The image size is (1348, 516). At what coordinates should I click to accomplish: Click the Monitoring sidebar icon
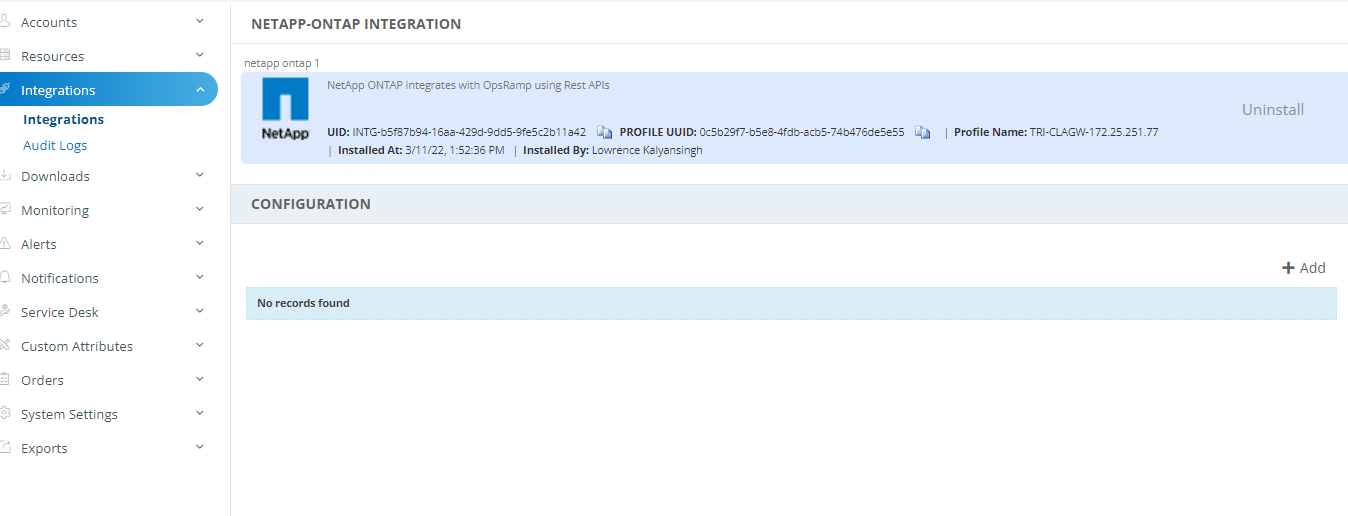[5, 210]
